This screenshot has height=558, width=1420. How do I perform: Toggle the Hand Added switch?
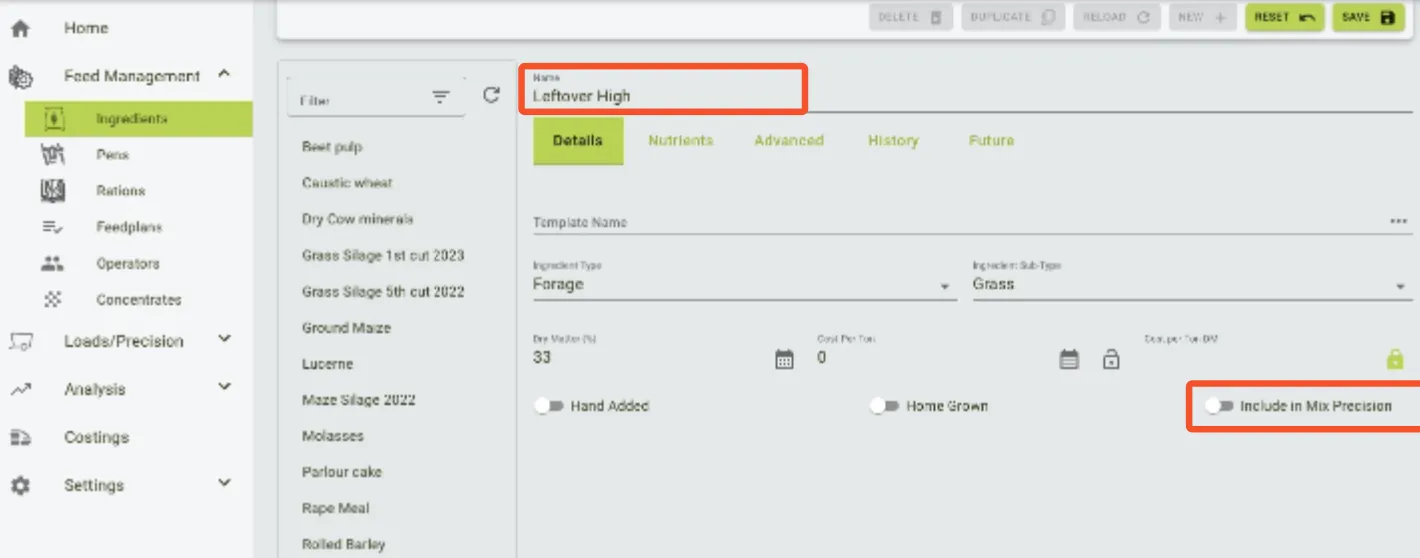pos(549,406)
